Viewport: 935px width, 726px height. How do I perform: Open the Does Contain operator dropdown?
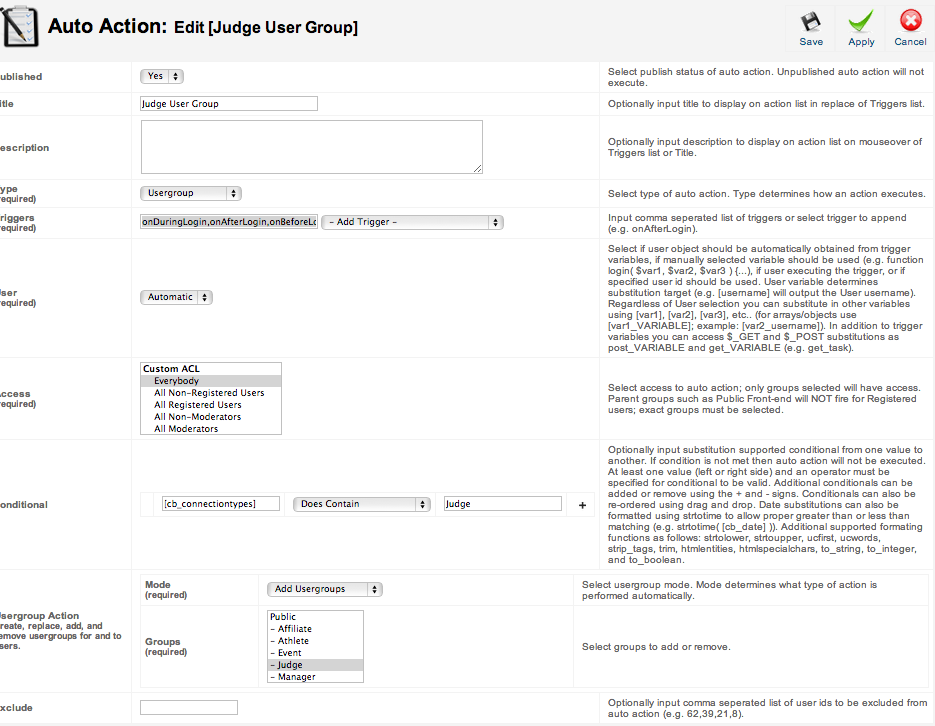361,504
